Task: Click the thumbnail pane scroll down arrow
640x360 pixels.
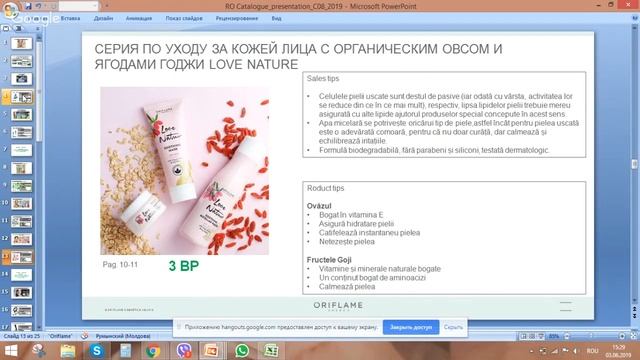Action: click(39, 327)
